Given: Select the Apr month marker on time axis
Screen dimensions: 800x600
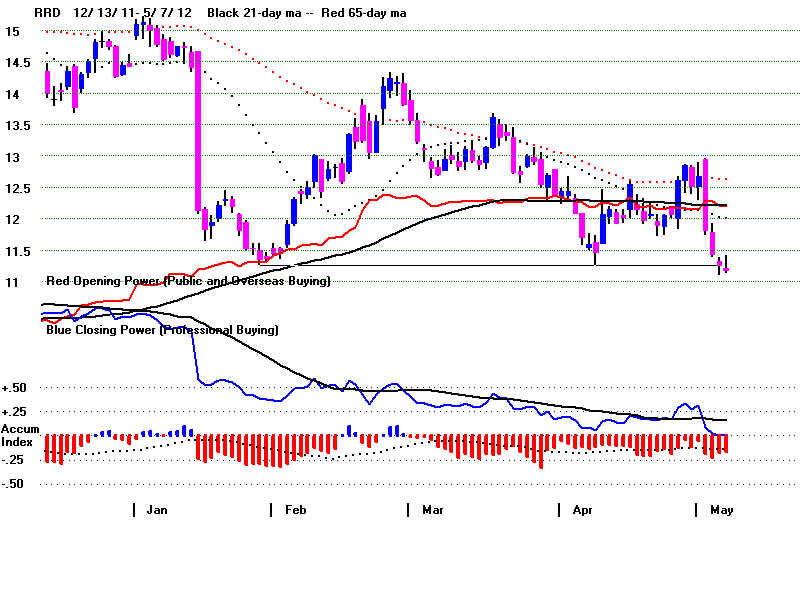Looking at the screenshot, I should click(x=582, y=510).
